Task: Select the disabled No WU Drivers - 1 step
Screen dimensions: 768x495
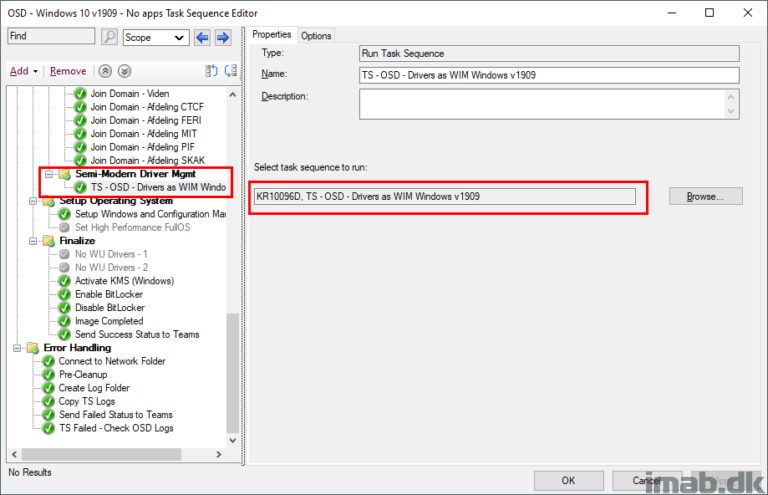Action: (x=111, y=254)
